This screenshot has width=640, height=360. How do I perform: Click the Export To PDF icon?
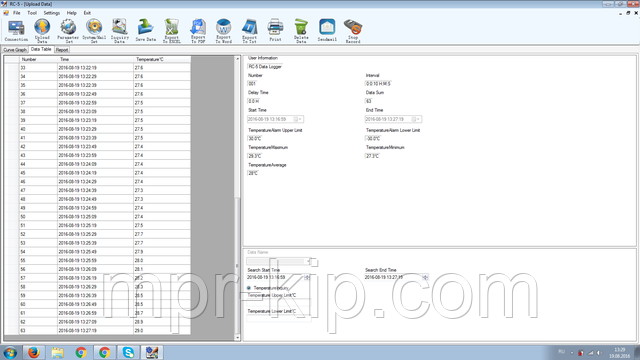(198, 31)
